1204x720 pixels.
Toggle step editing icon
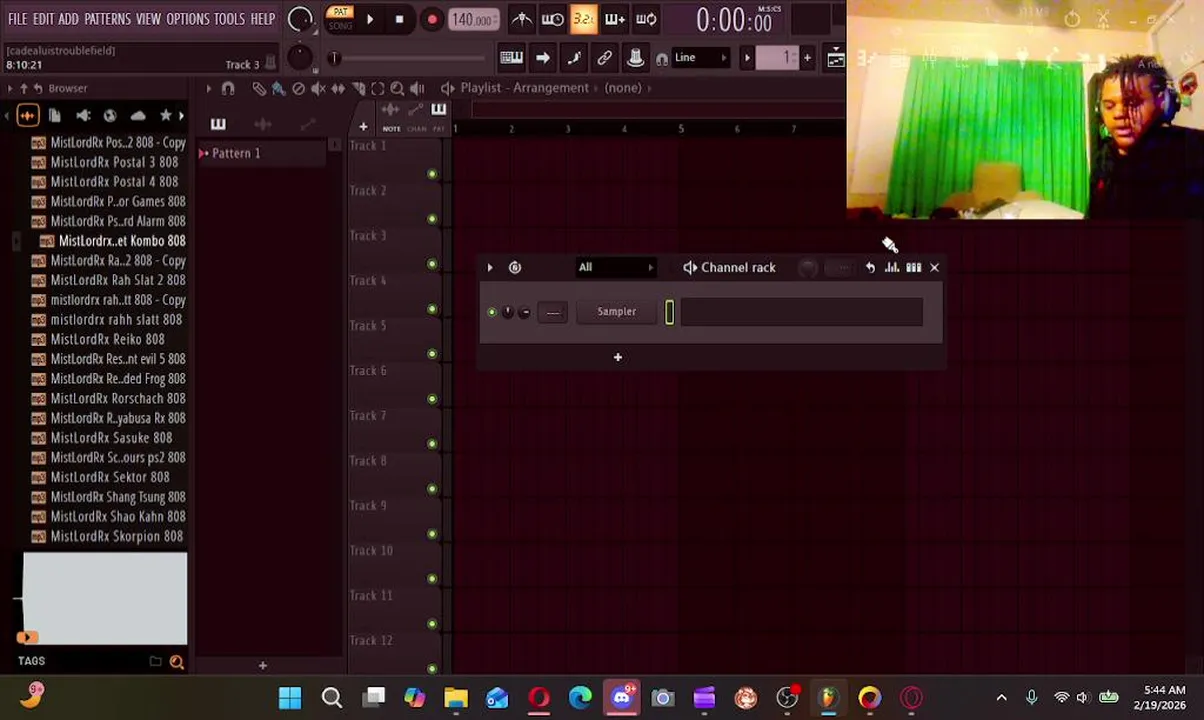tap(573, 58)
